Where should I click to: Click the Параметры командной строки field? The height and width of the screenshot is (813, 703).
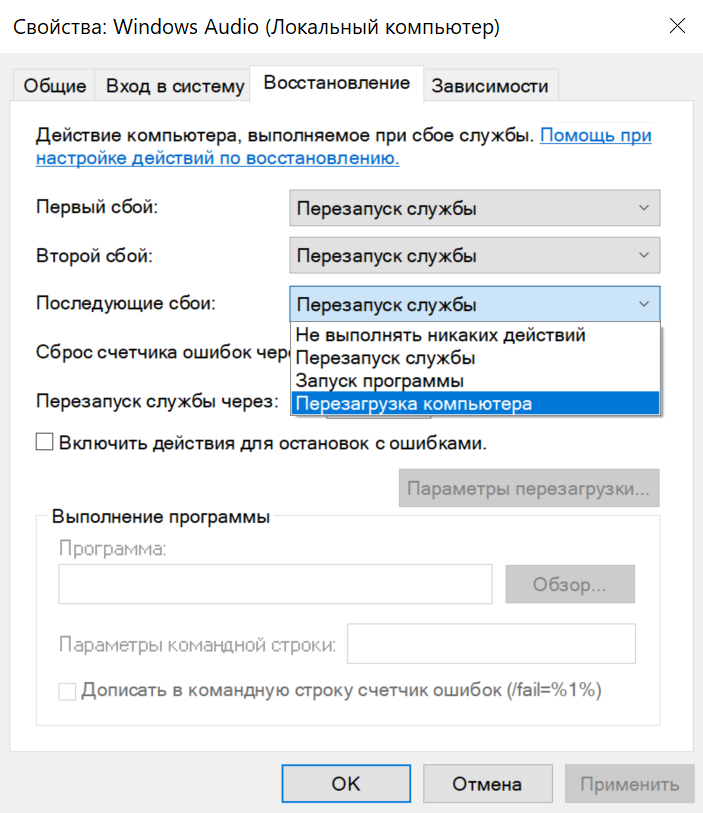491,644
